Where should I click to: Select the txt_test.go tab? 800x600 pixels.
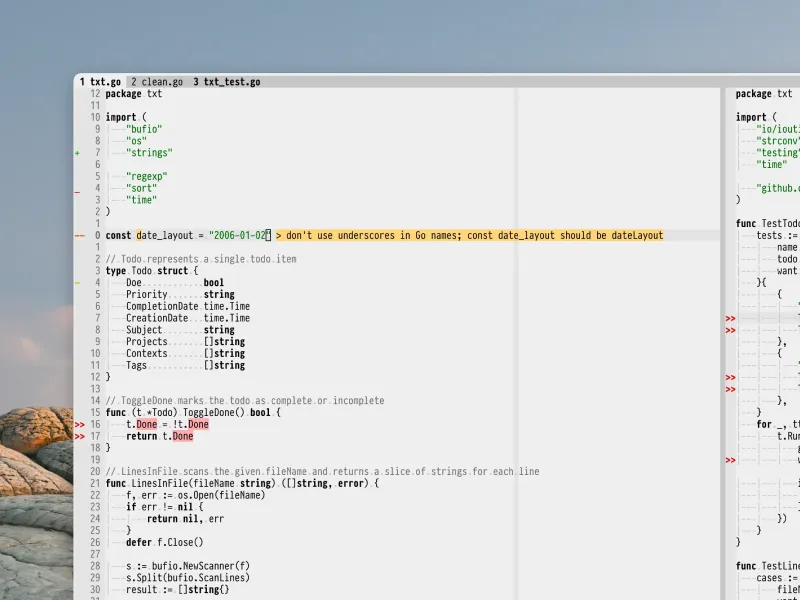pyautogui.click(x=227, y=82)
